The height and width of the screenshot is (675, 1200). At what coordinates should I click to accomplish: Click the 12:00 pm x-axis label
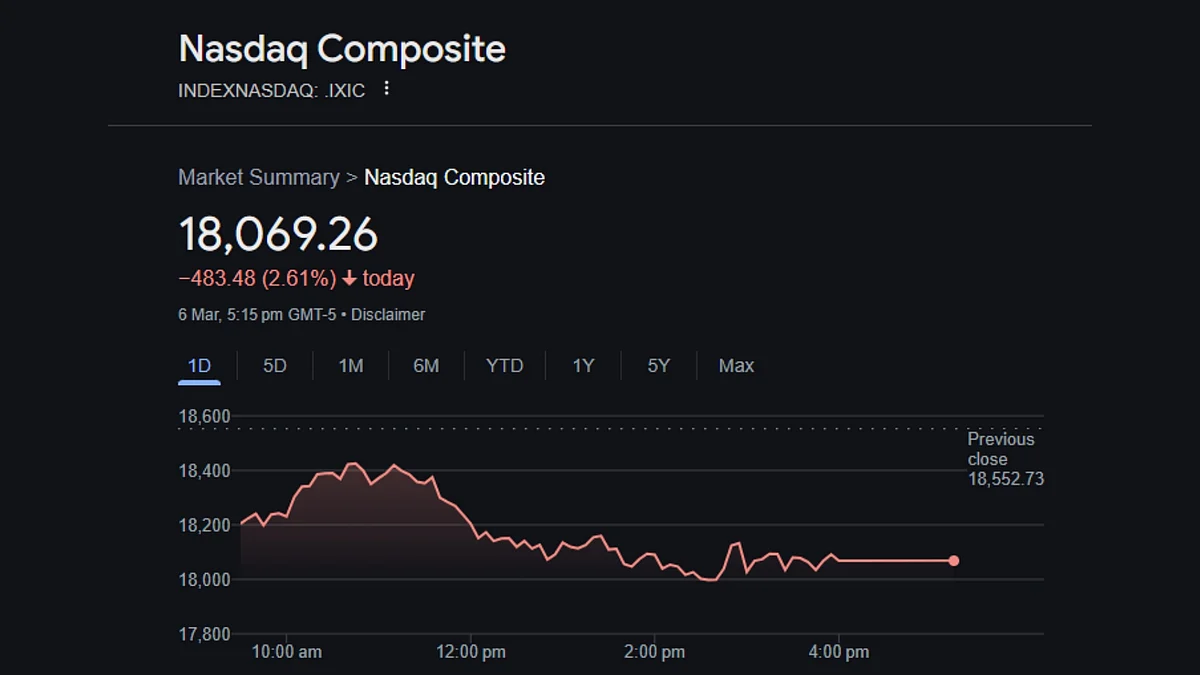click(471, 652)
